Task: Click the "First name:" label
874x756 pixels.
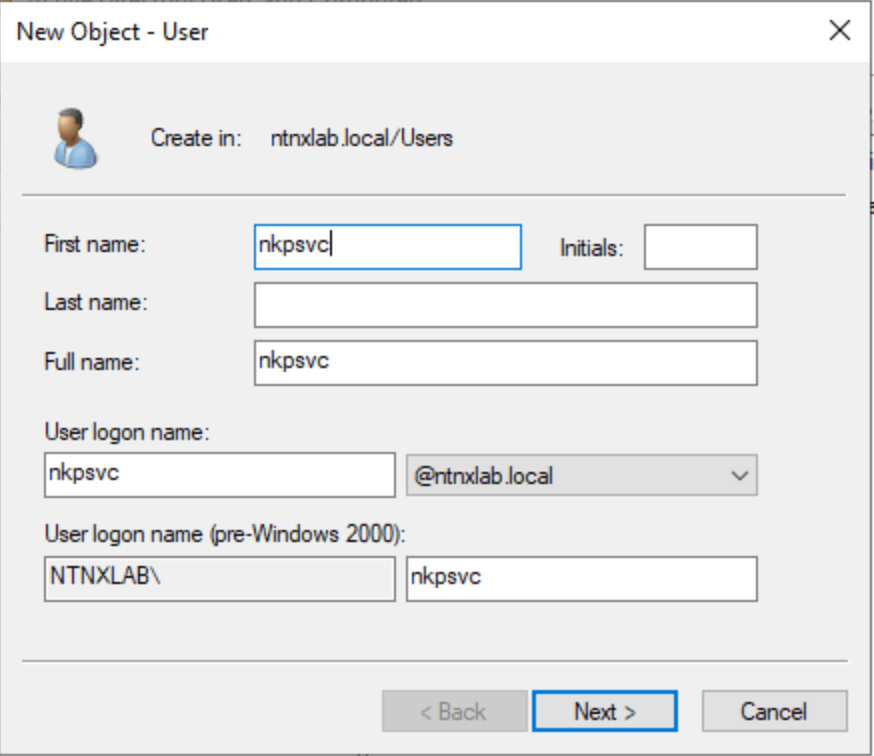Action: (x=95, y=244)
